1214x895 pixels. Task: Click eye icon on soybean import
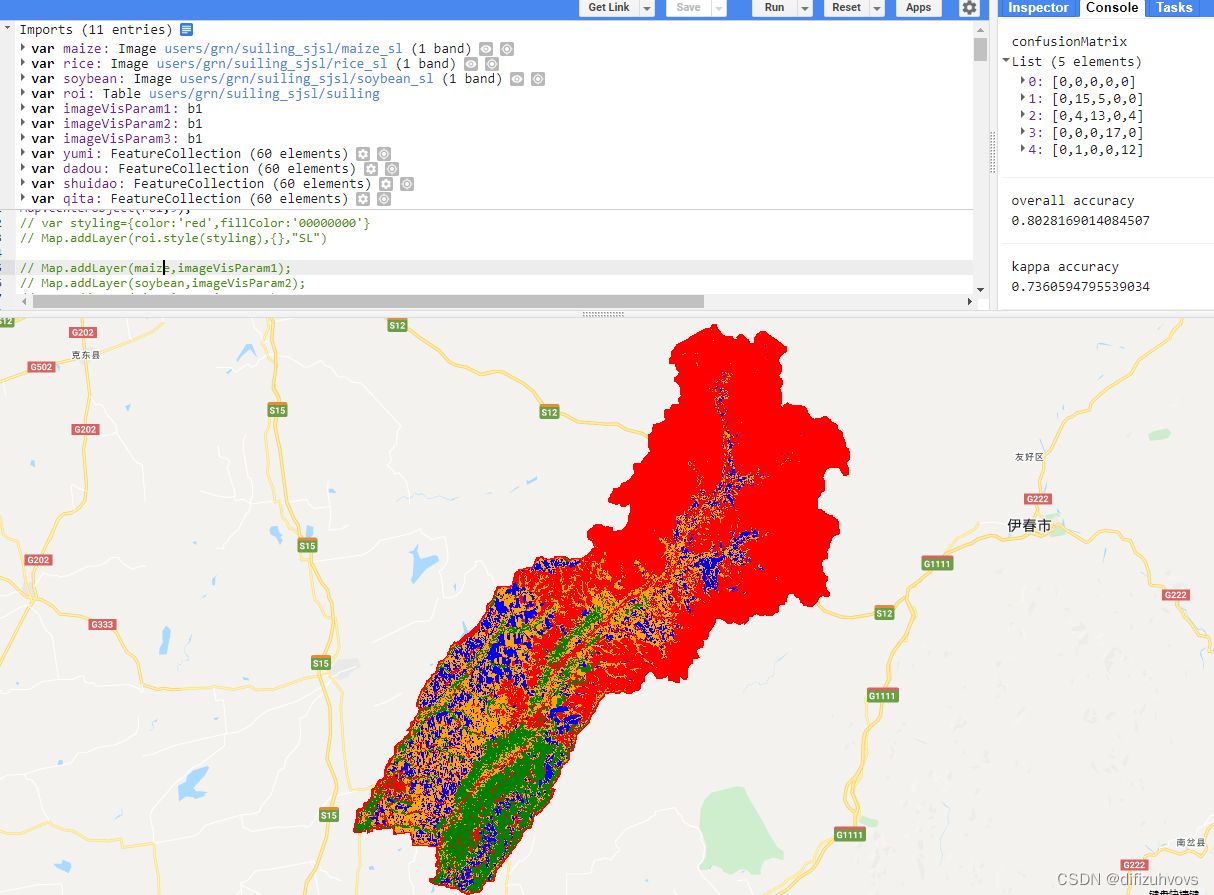click(516, 79)
